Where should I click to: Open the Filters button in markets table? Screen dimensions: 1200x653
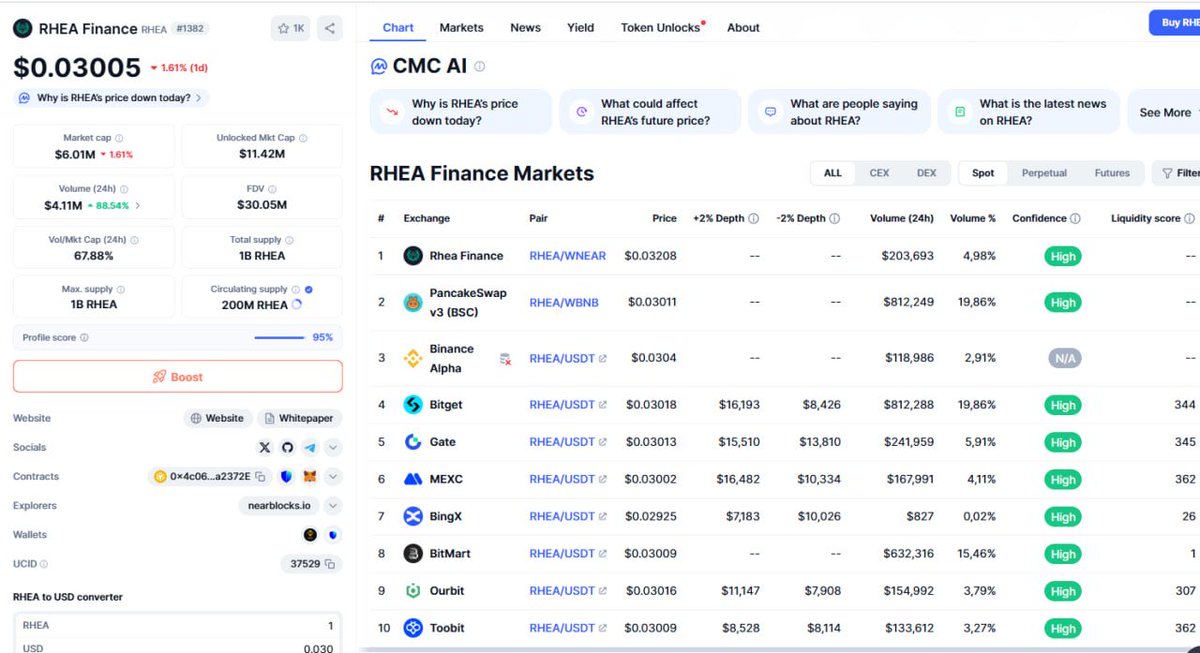point(1177,173)
